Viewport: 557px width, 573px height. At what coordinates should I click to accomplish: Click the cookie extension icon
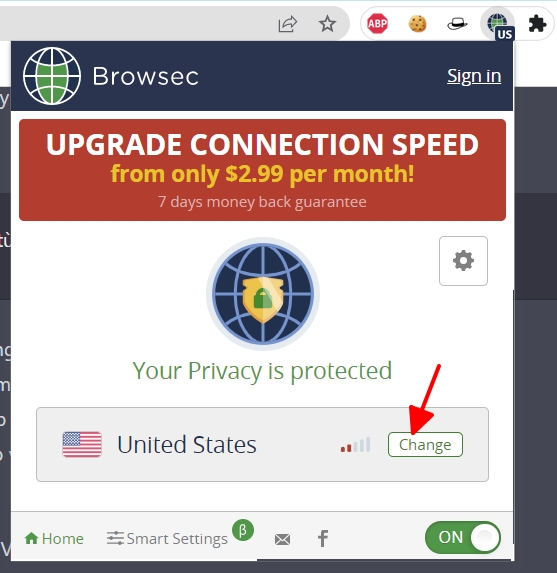pos(417,24)
